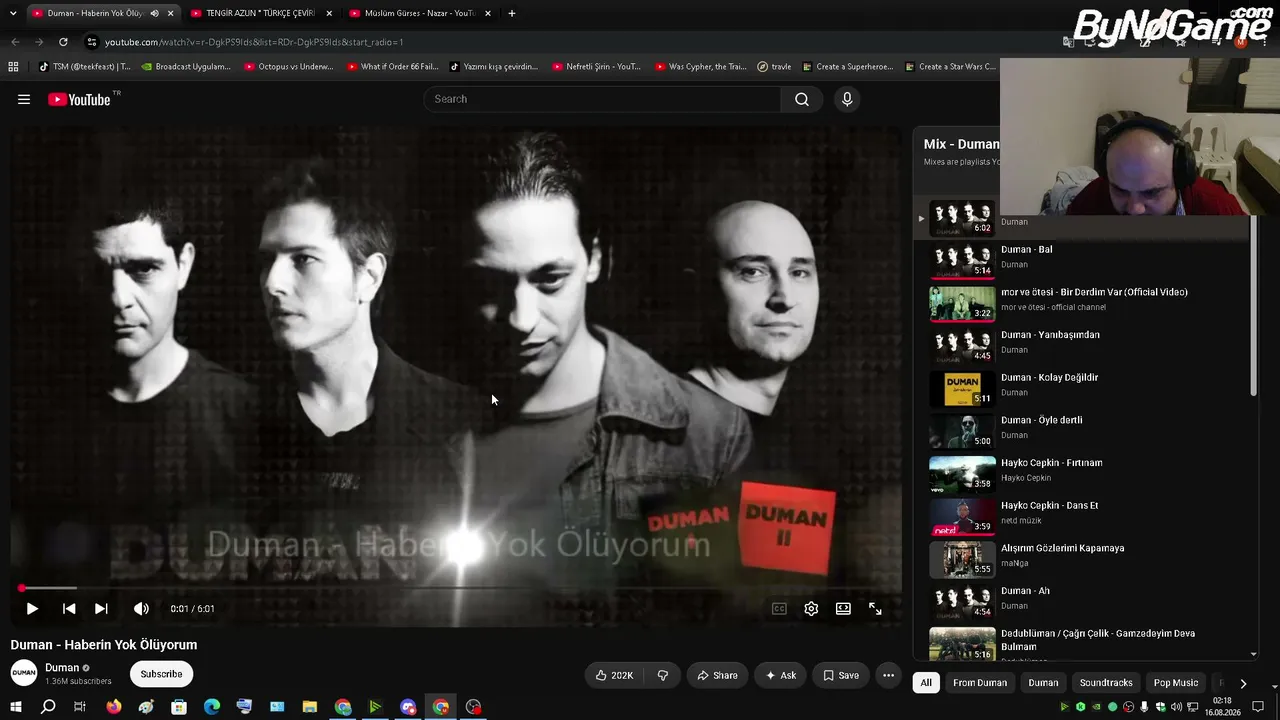Switch to the Müslüm Gürses - Nazar tab
This screenshot has height=720, width=1280.
point(420,13)
